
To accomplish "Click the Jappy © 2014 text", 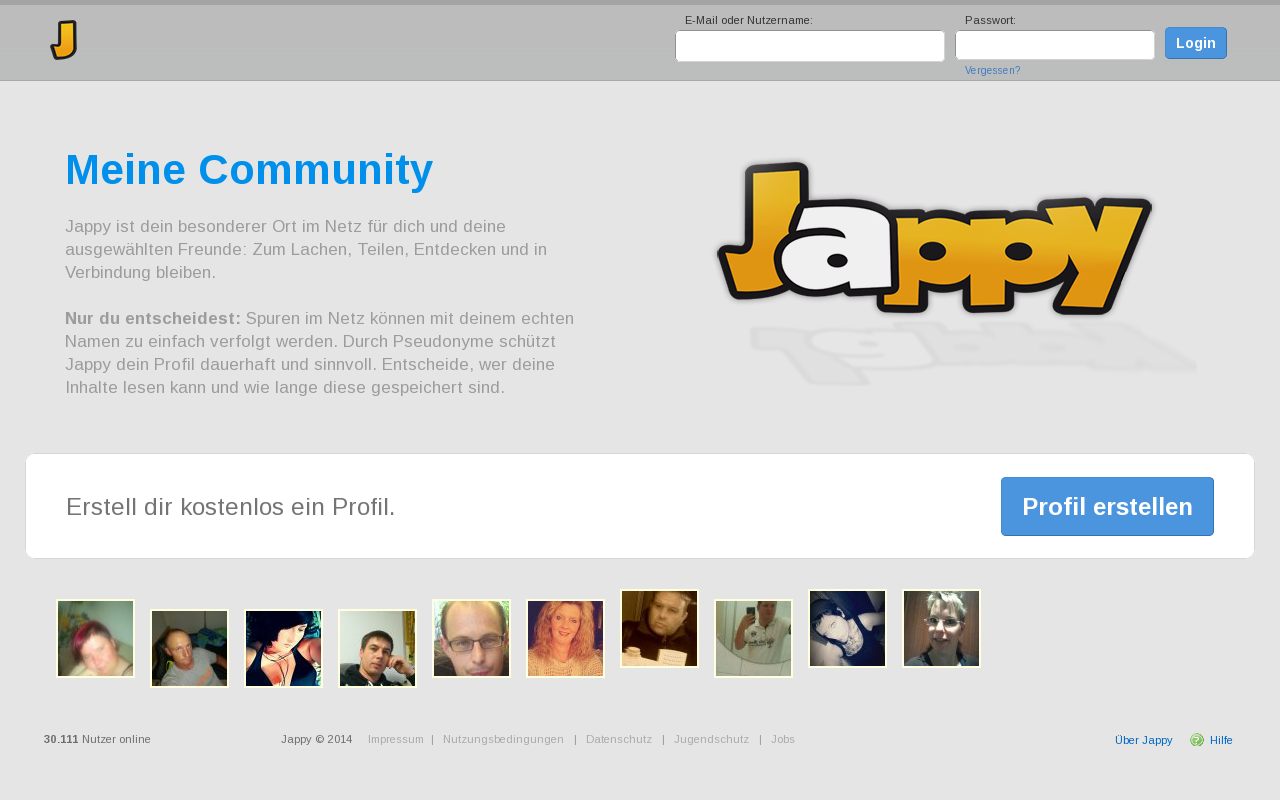I will 317,739.
